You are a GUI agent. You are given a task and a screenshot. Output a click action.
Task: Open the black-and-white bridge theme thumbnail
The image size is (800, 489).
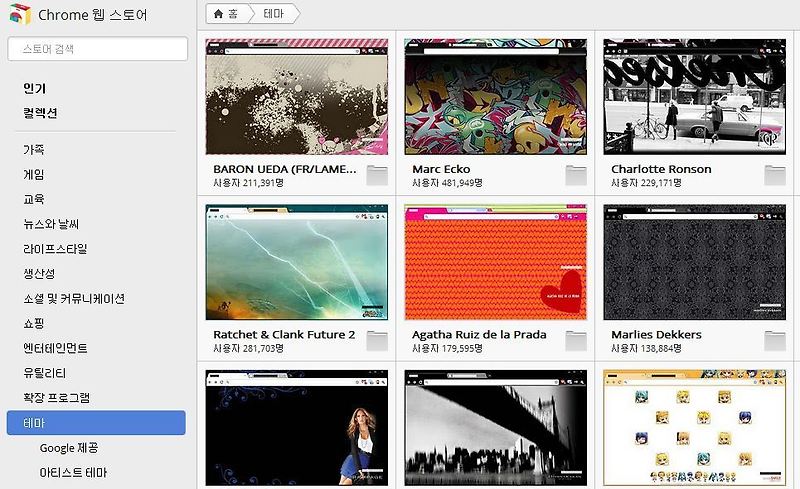(495, 428)
